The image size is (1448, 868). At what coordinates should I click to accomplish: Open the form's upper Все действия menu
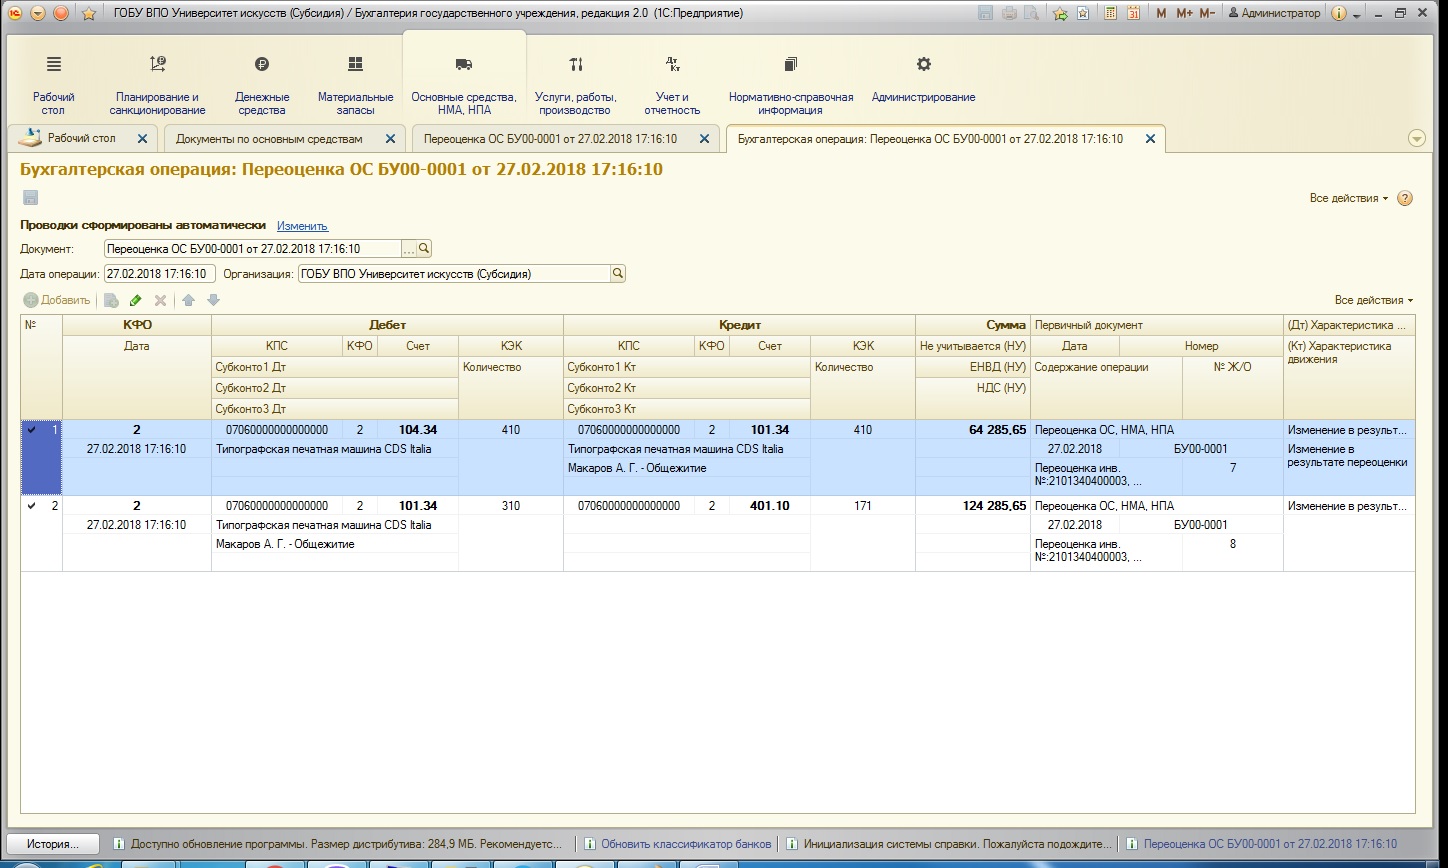click(1349, 198)
